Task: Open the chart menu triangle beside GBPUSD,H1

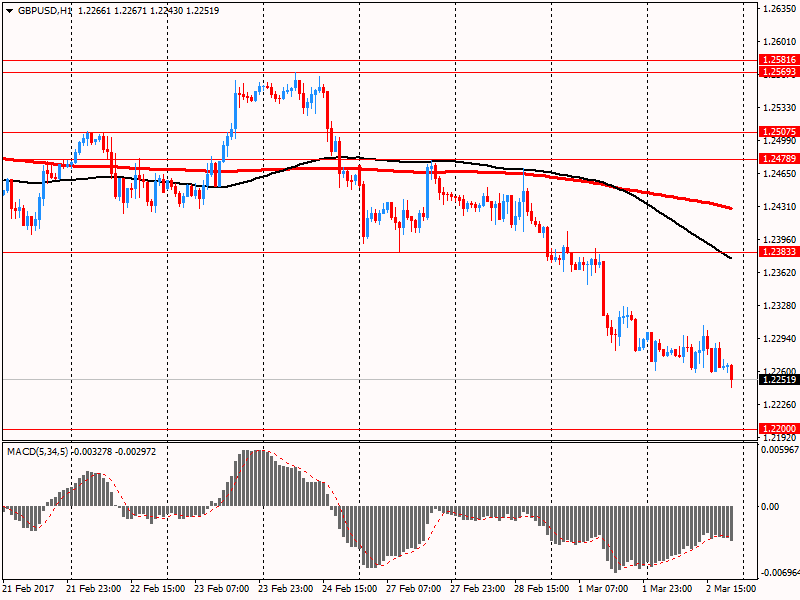Action: (x=10, y=11)
